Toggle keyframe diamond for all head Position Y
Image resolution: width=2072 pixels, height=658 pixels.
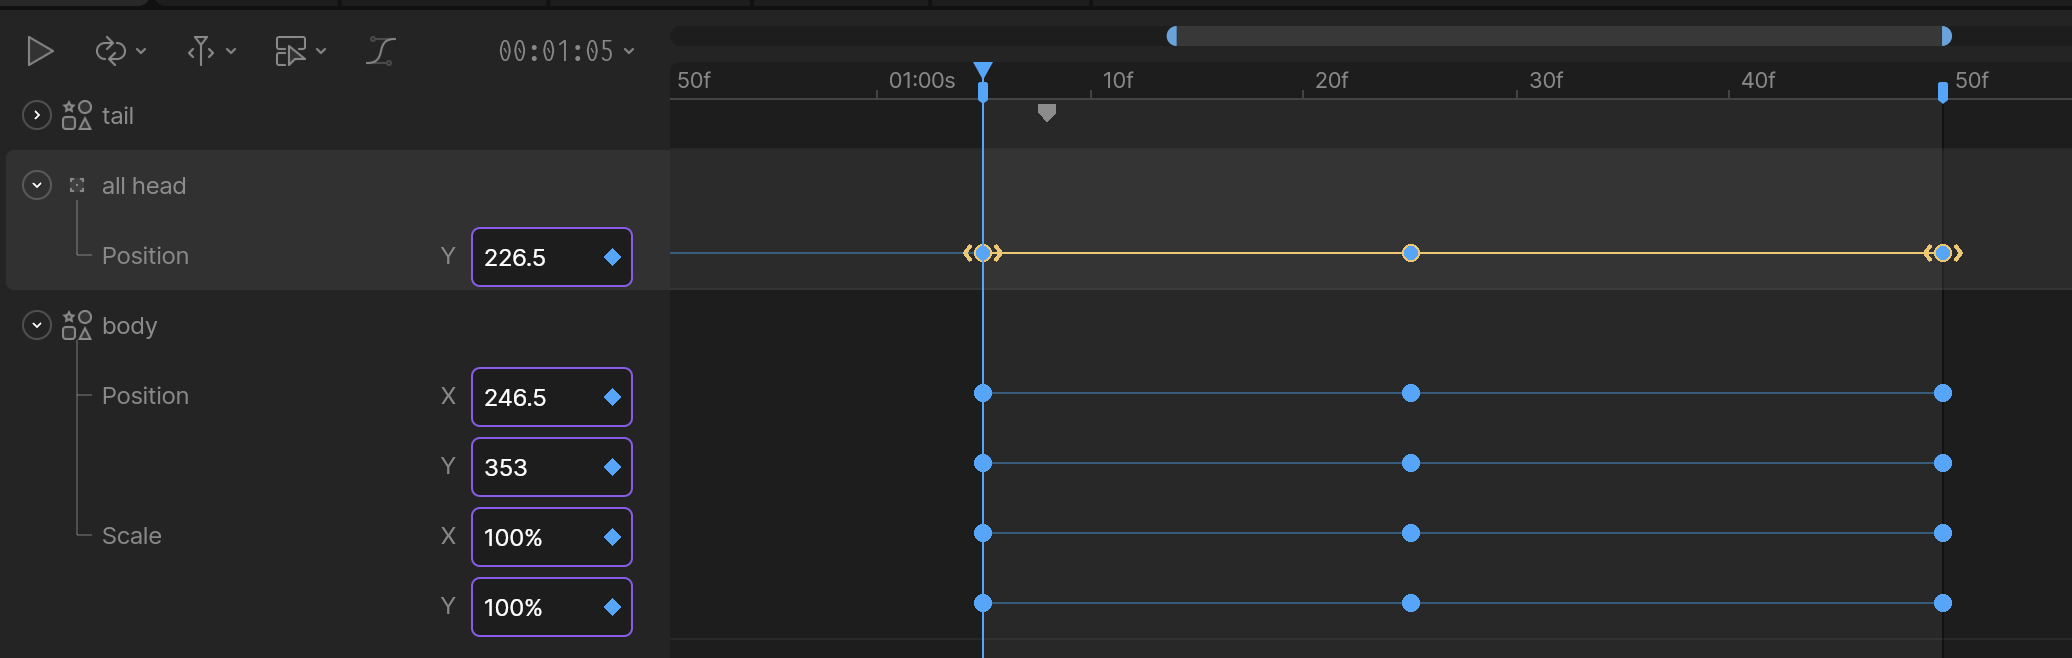613,257
